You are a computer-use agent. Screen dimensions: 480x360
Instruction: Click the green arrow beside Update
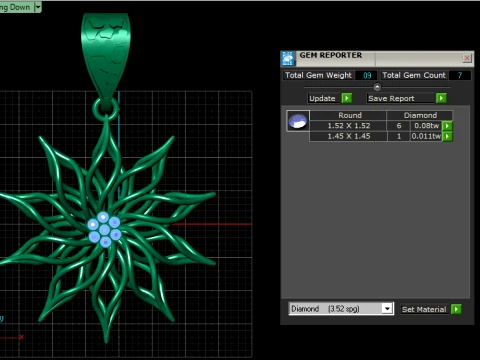coord(347,98)
